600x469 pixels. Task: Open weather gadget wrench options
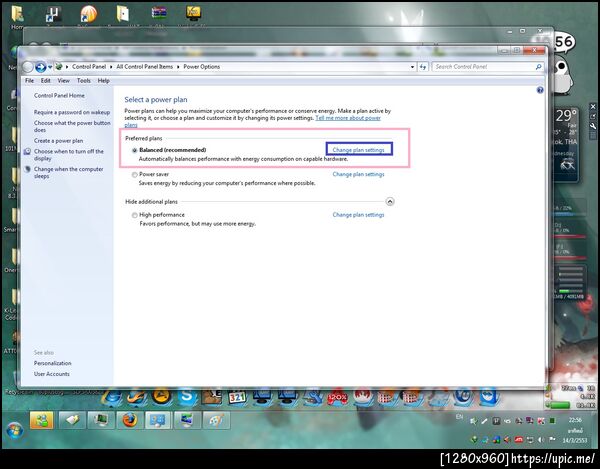tap(593, 125)
